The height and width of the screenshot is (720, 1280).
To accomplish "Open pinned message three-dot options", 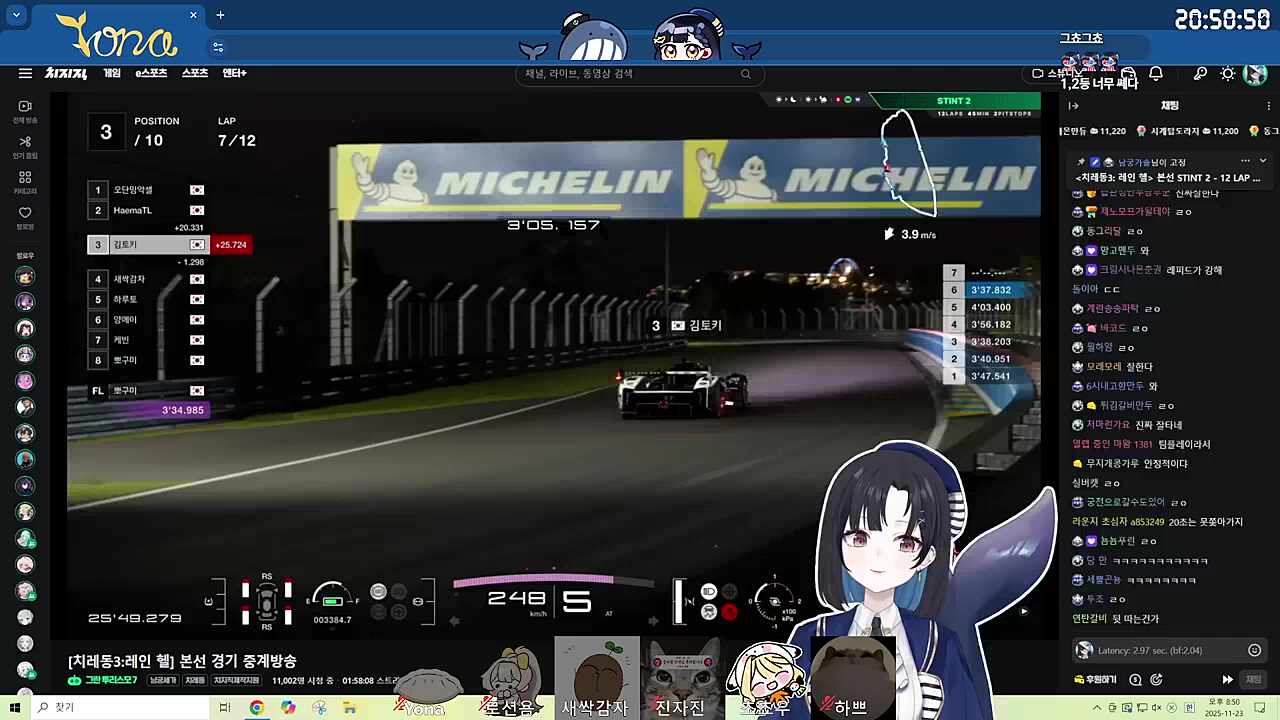I will click(x=1245, y=161).
